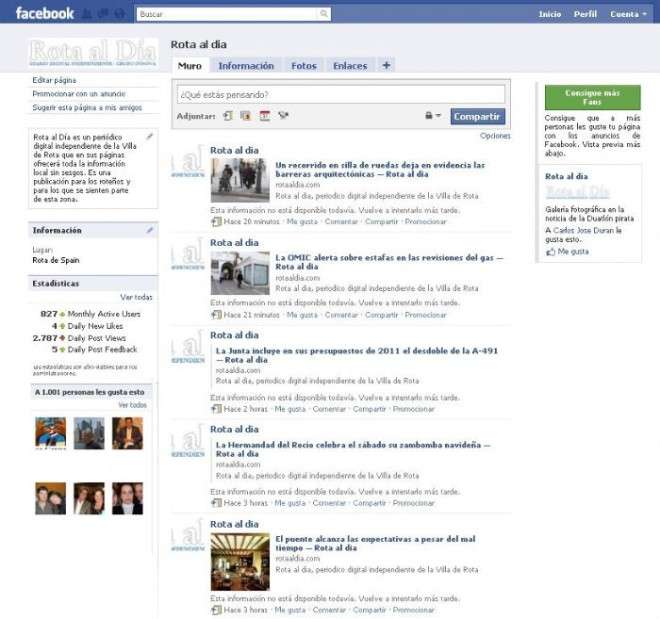
Task: Open Cuenta dropdown menu
Action: [x=628, y=14]
